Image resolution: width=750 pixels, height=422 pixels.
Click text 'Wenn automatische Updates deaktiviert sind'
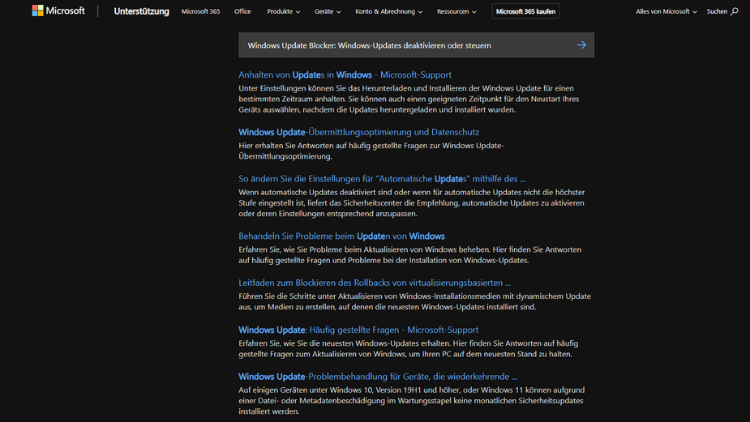click(411, 203)
